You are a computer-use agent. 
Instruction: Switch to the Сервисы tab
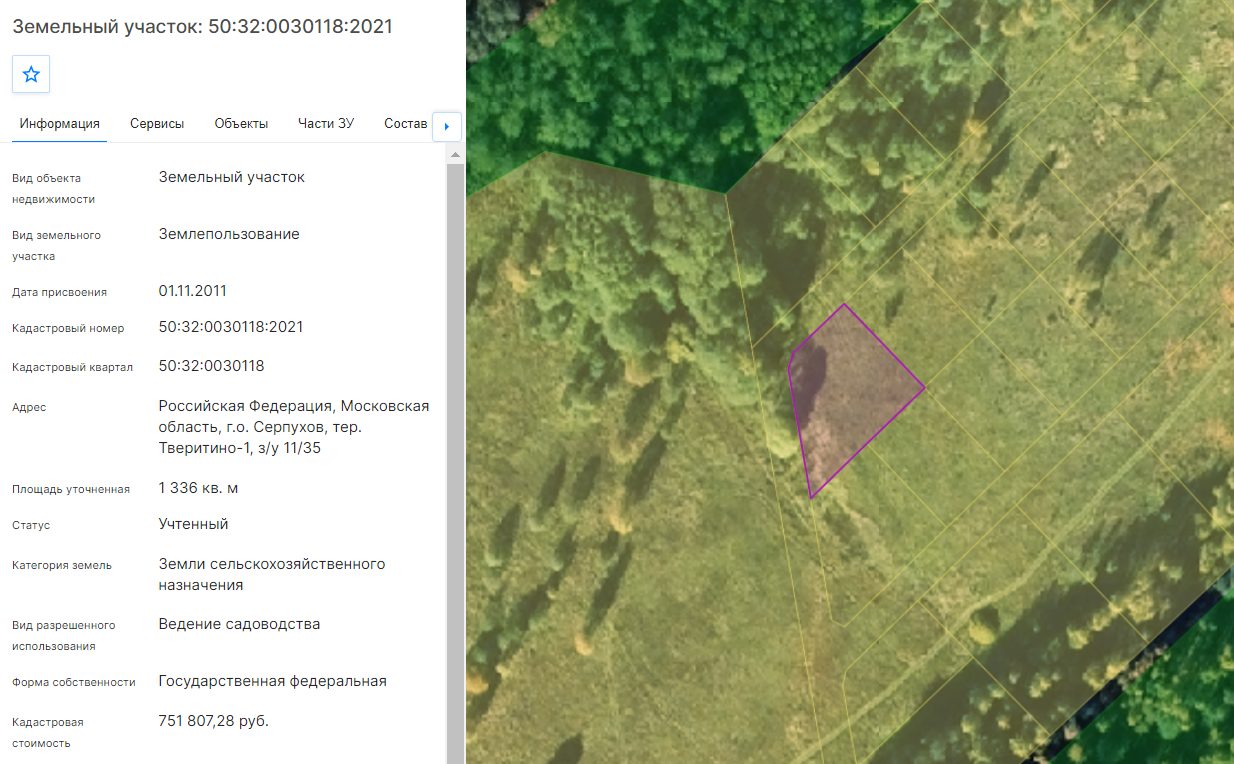[157, 124]
